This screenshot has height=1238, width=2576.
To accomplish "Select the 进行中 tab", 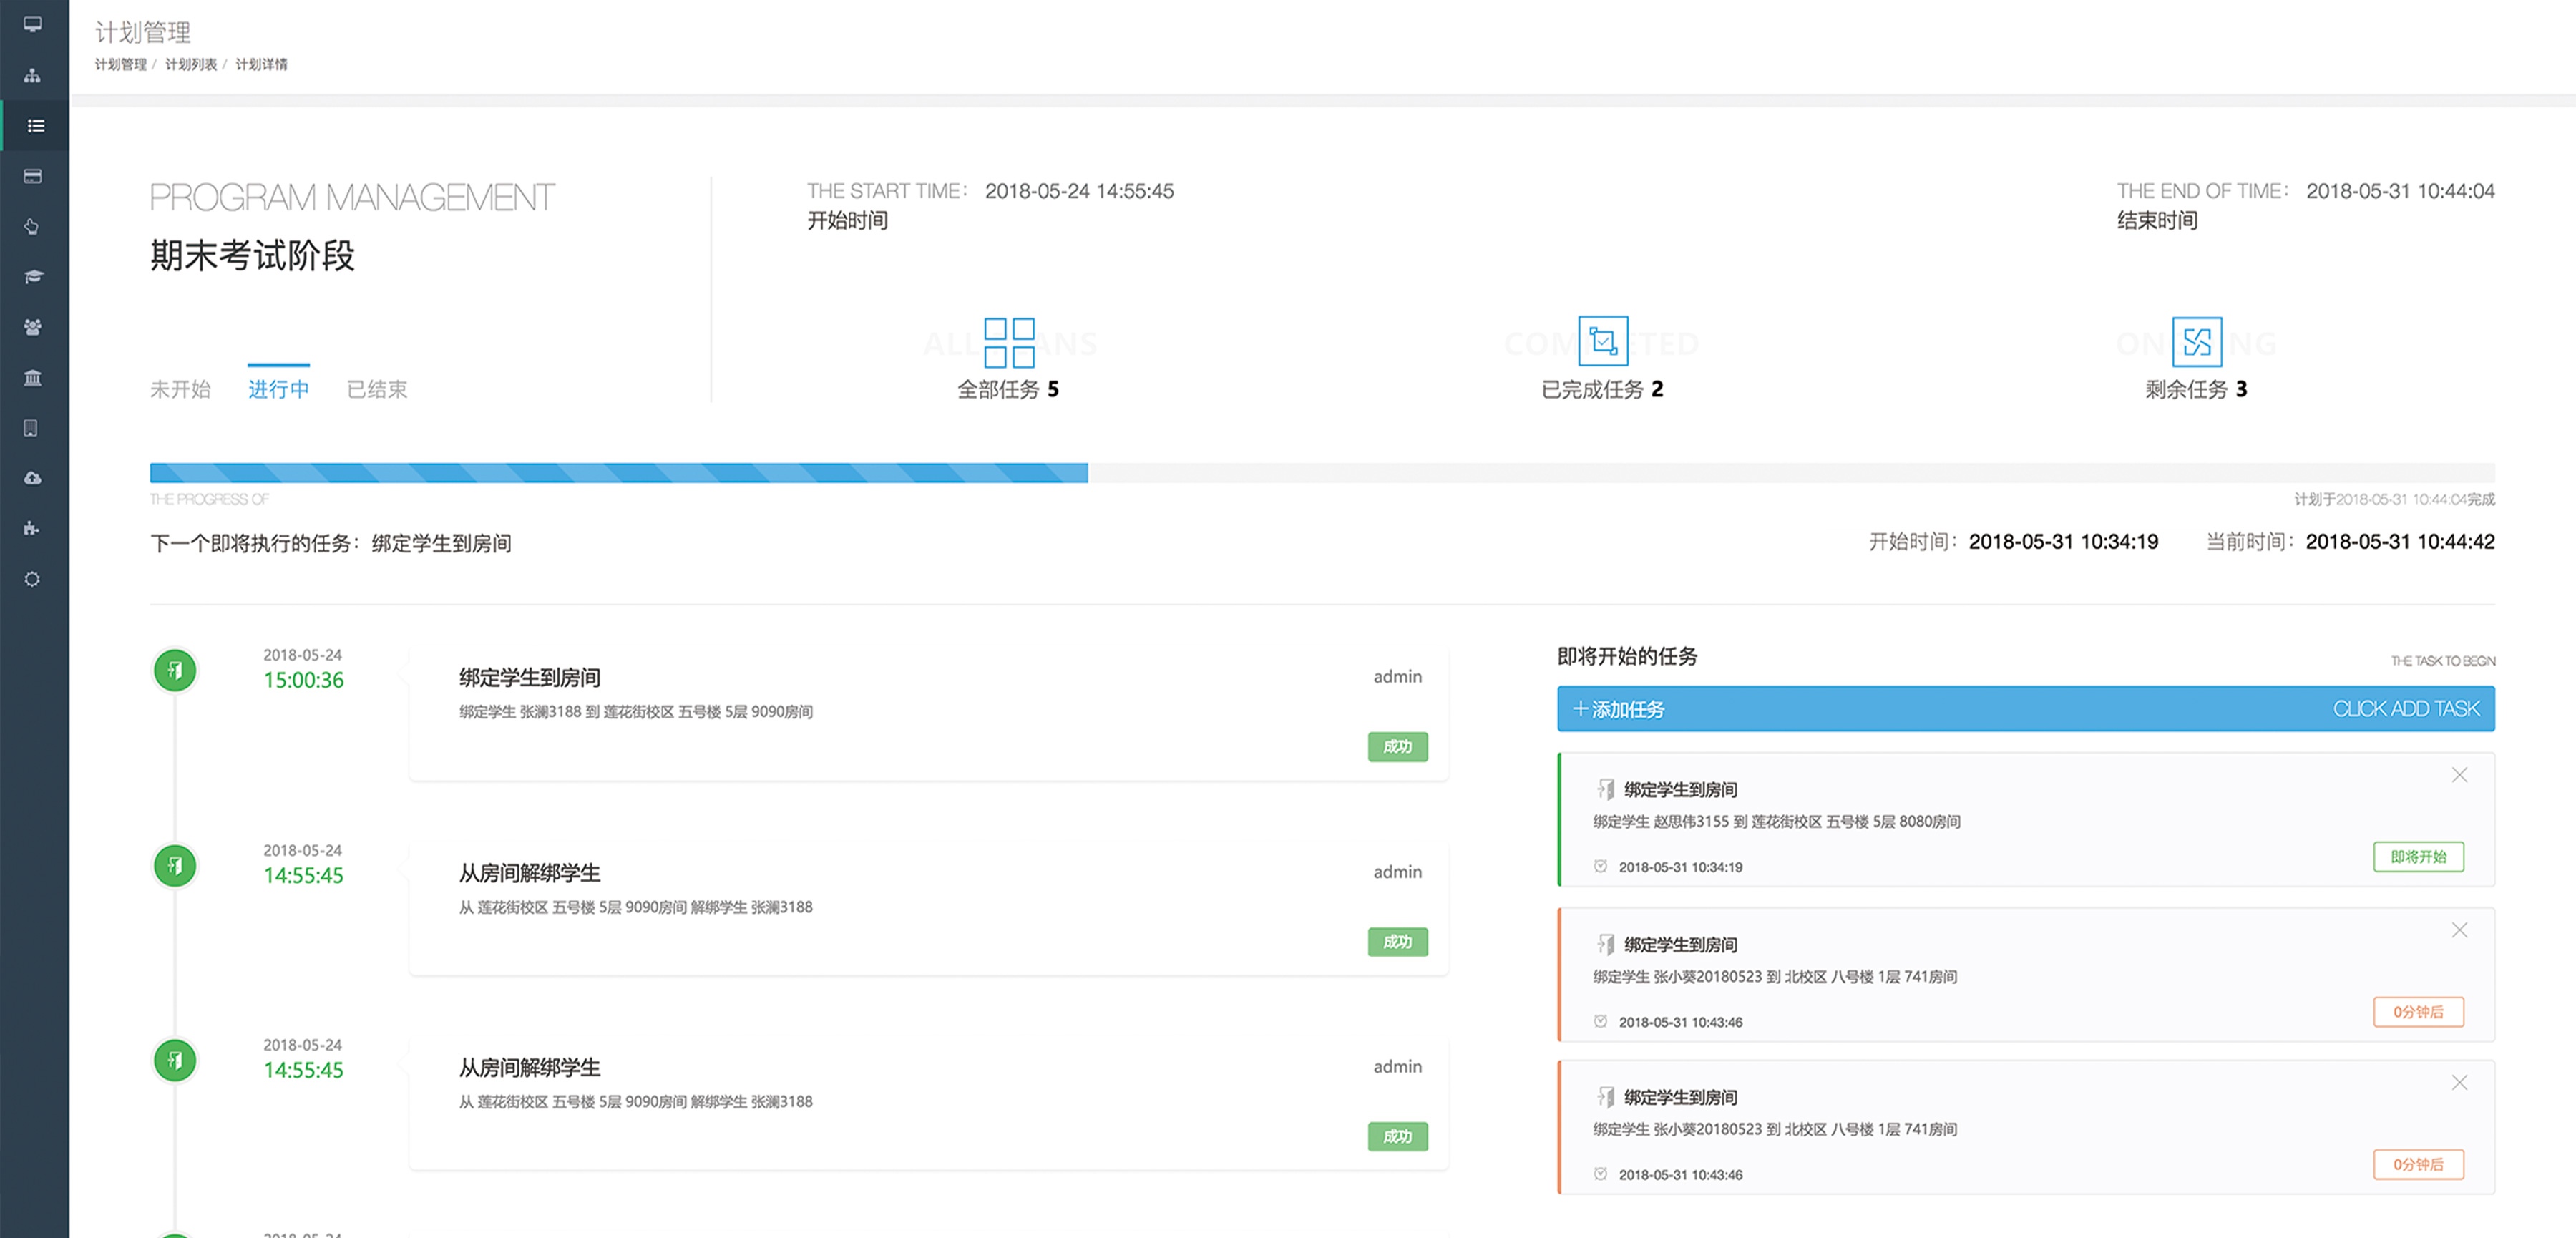I will pyautogui.click(x=278, y=389).
